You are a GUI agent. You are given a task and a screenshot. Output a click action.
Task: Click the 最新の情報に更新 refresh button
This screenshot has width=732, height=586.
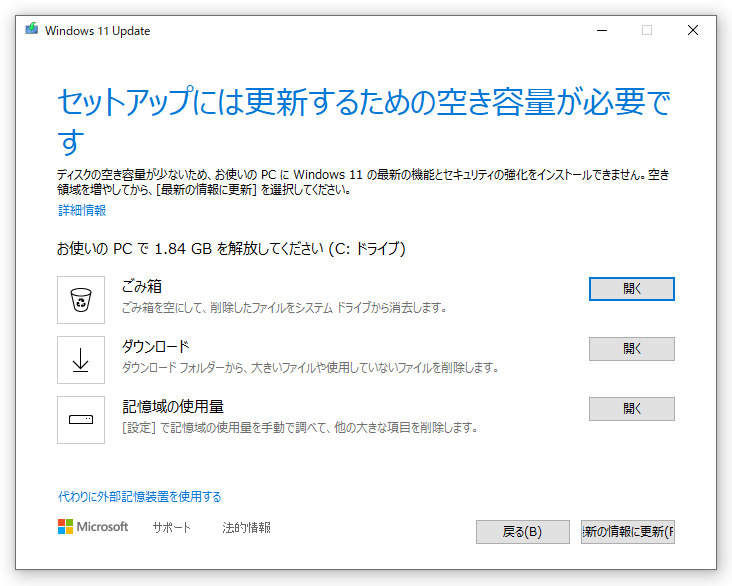pos(628,532)
